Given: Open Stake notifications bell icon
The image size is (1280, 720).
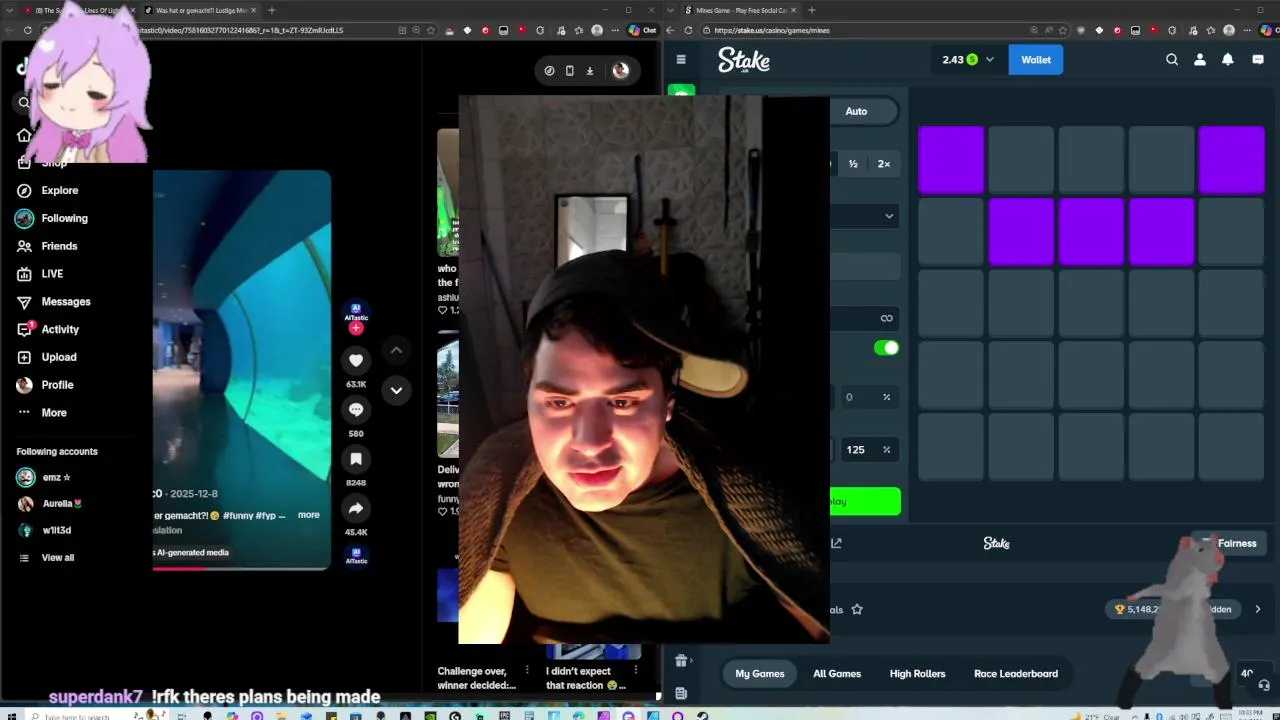Looking at the screenshot, I should point(1228,60).
